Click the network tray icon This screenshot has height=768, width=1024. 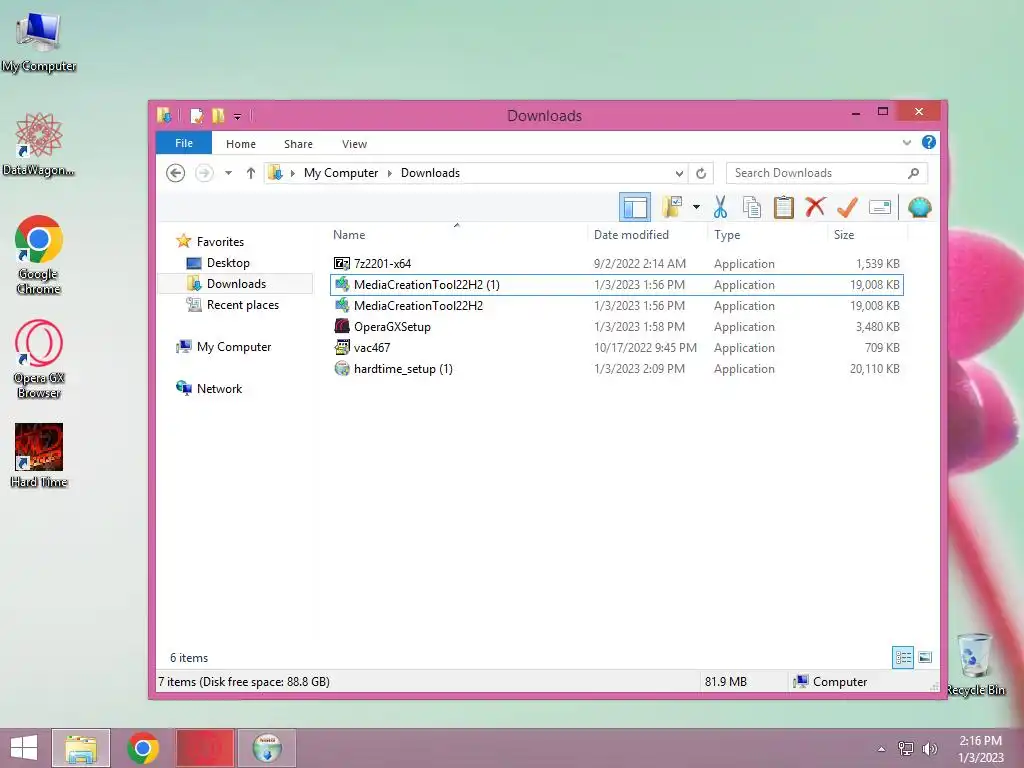click(x=906, y=748)
